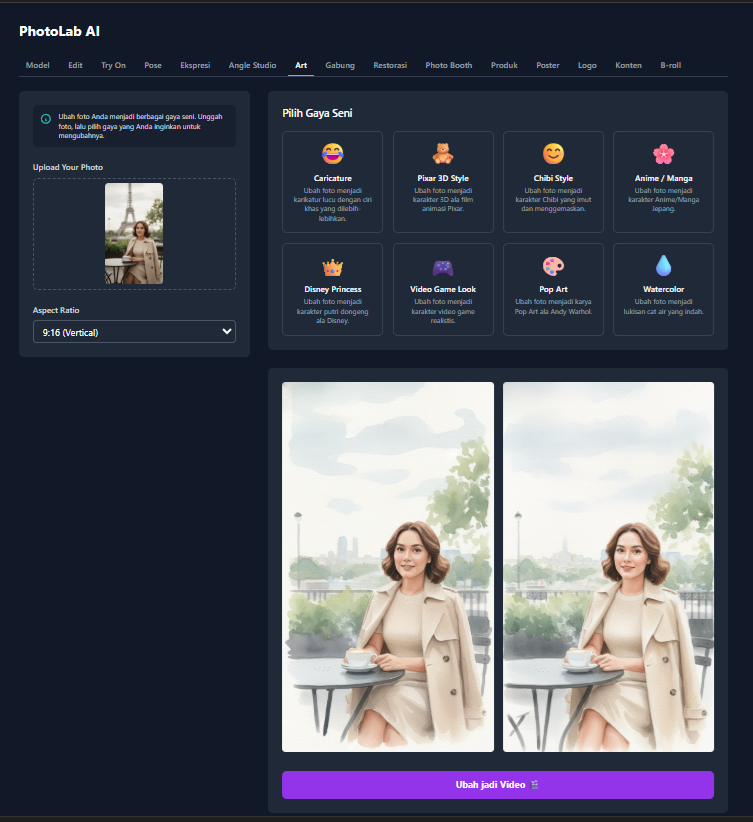753x822 pixels.
Task: Select the Watercolor droplet icon
Action: 663,266
